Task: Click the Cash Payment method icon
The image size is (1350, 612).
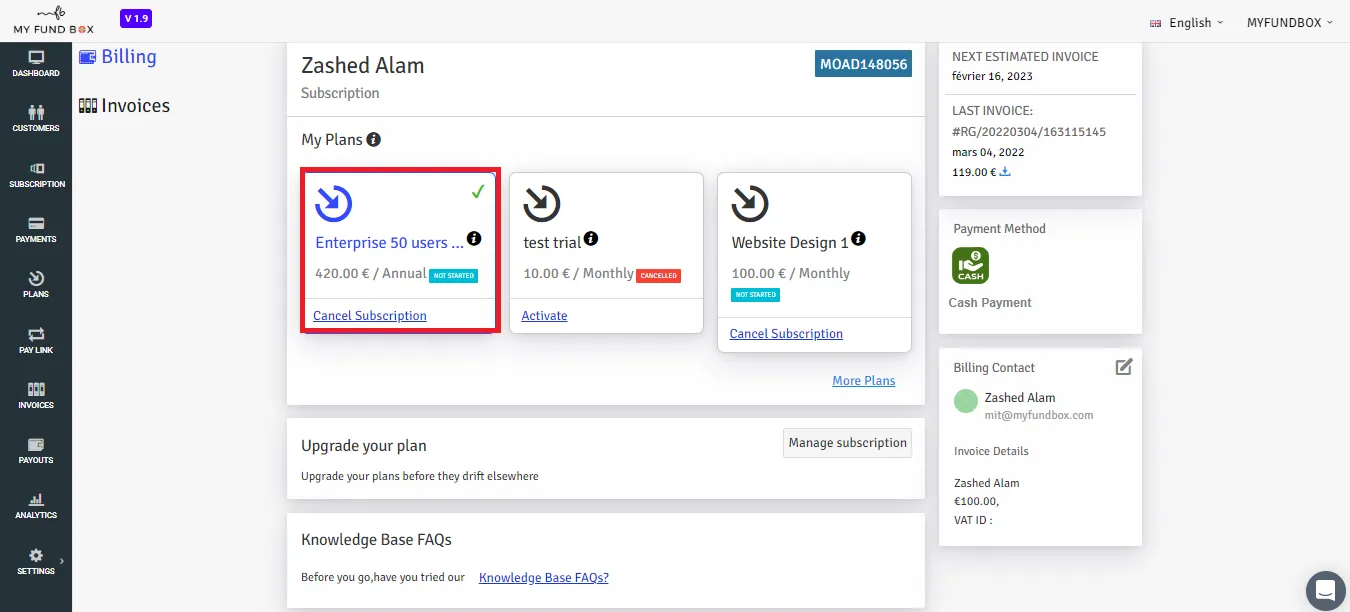Action: 971,266
